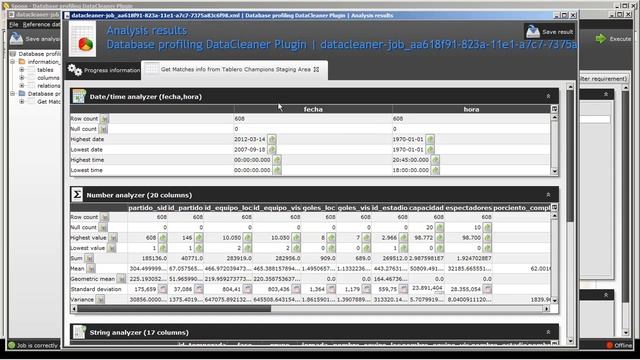Click chart icon beside Sum label

pyautogui.click(x=89, y=258)
